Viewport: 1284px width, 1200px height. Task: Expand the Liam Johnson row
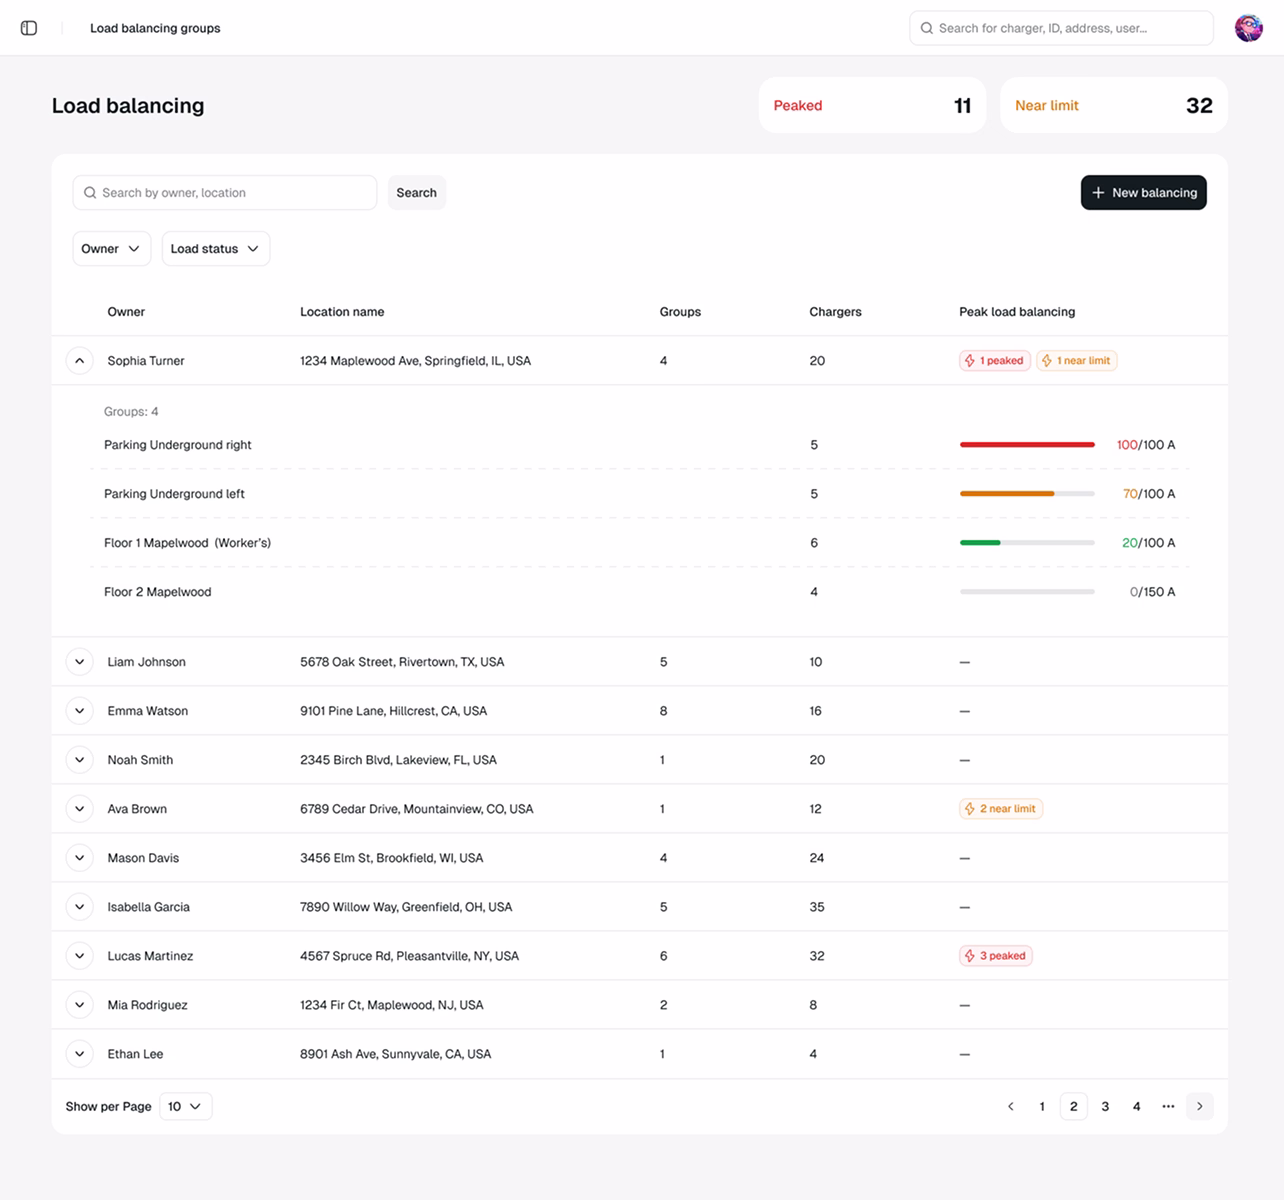79,662
